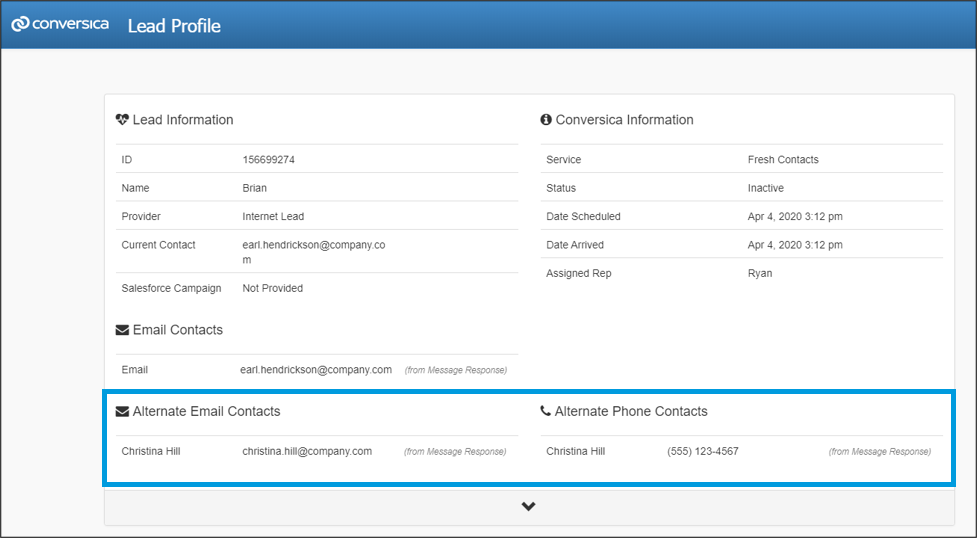
Task: Click the phone icon beside Alternate Phone Contacts
Action: click(545, 411)
